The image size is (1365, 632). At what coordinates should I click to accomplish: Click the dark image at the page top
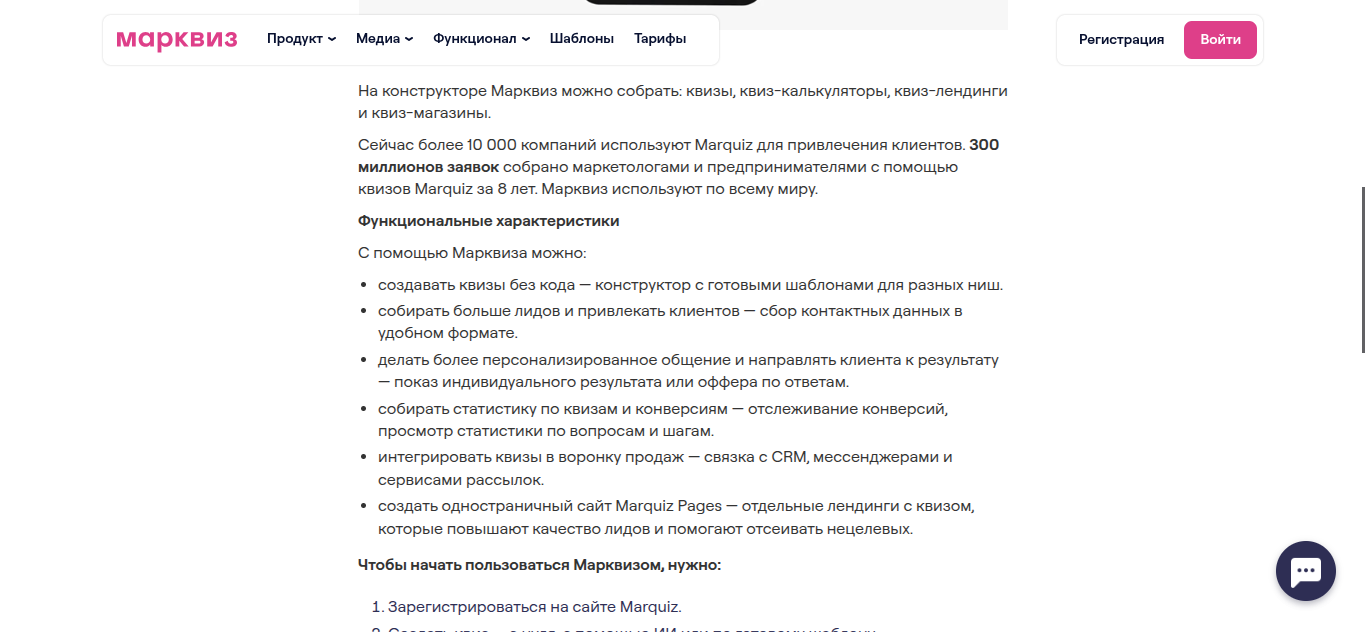[x=670, y=5]
